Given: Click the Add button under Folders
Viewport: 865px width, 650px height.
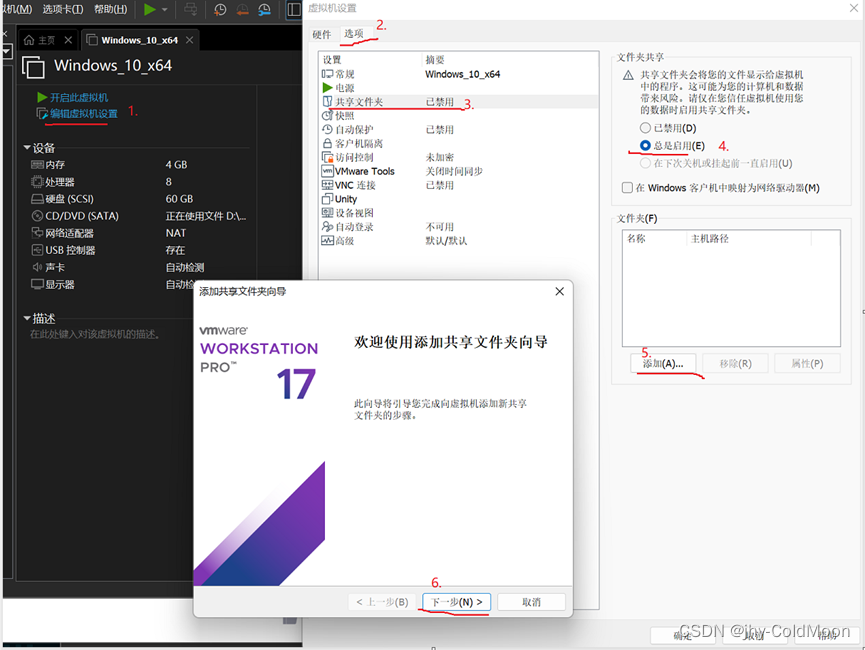Looking at the screenshot, I should (662, 363).
